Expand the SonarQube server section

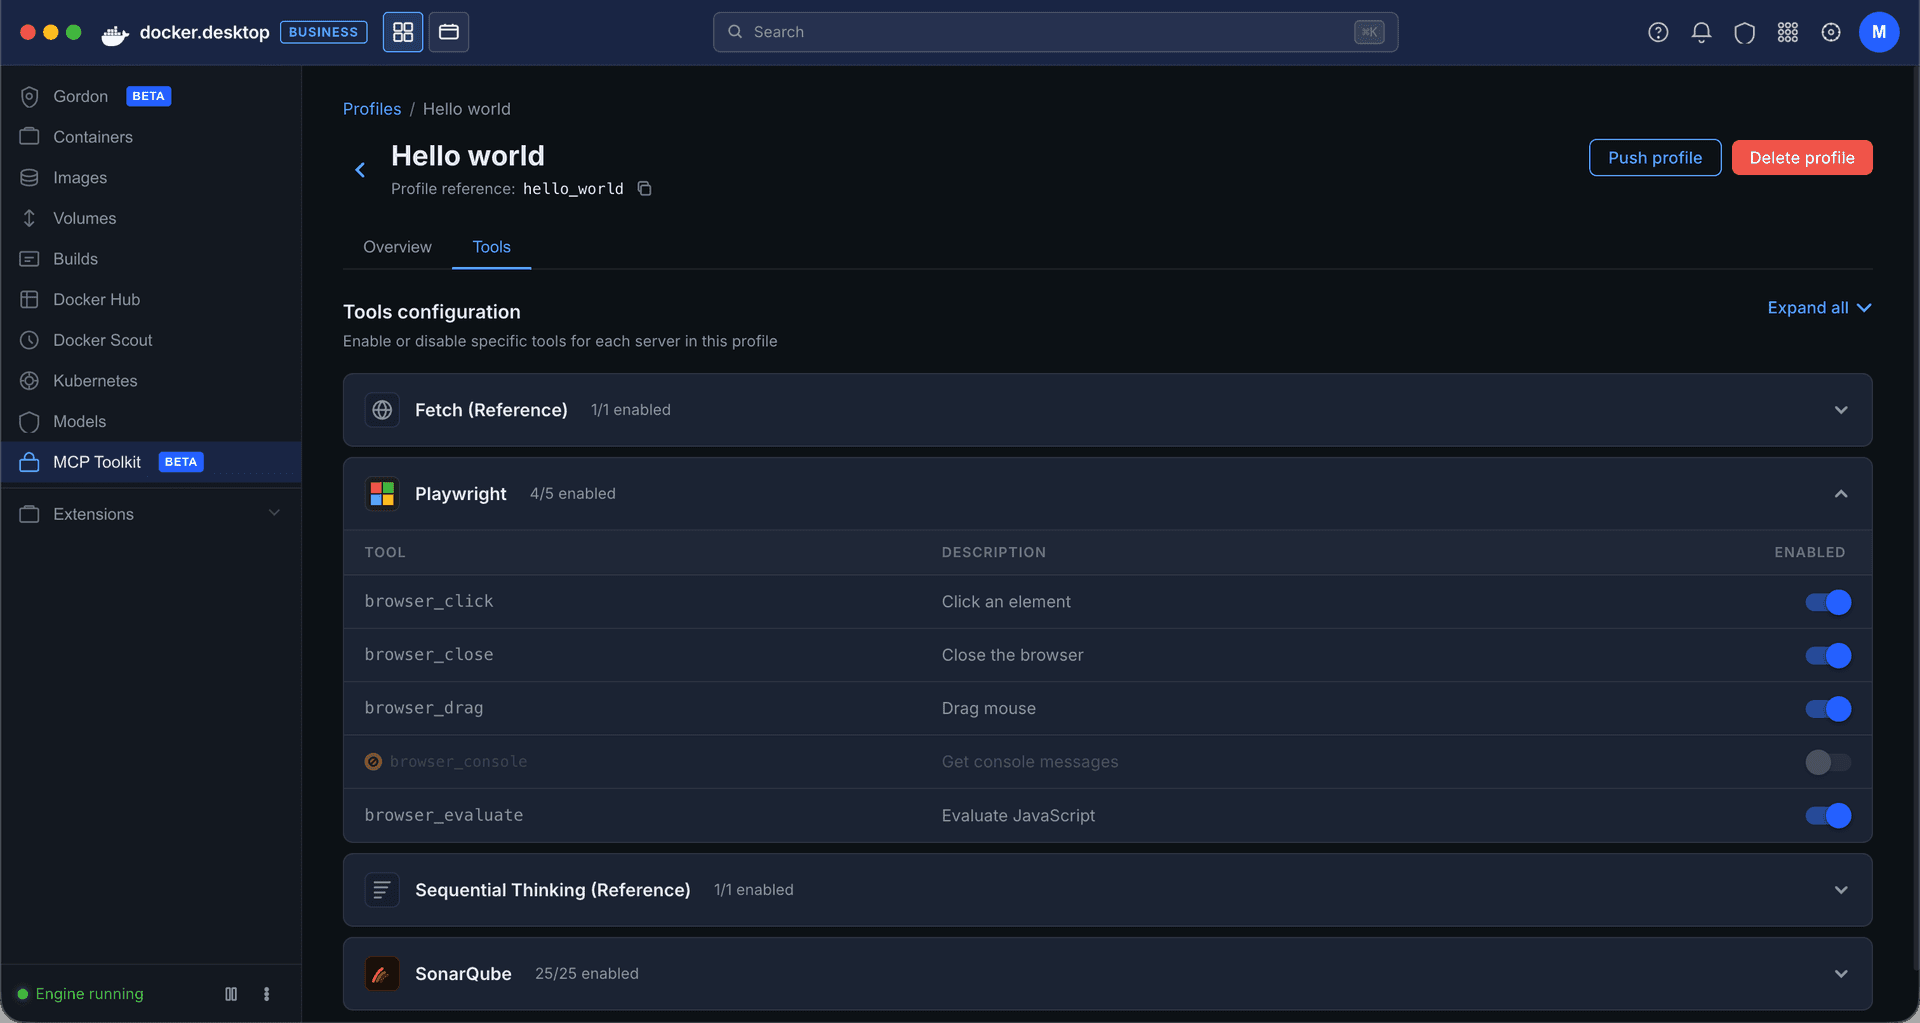point(1840,974)
